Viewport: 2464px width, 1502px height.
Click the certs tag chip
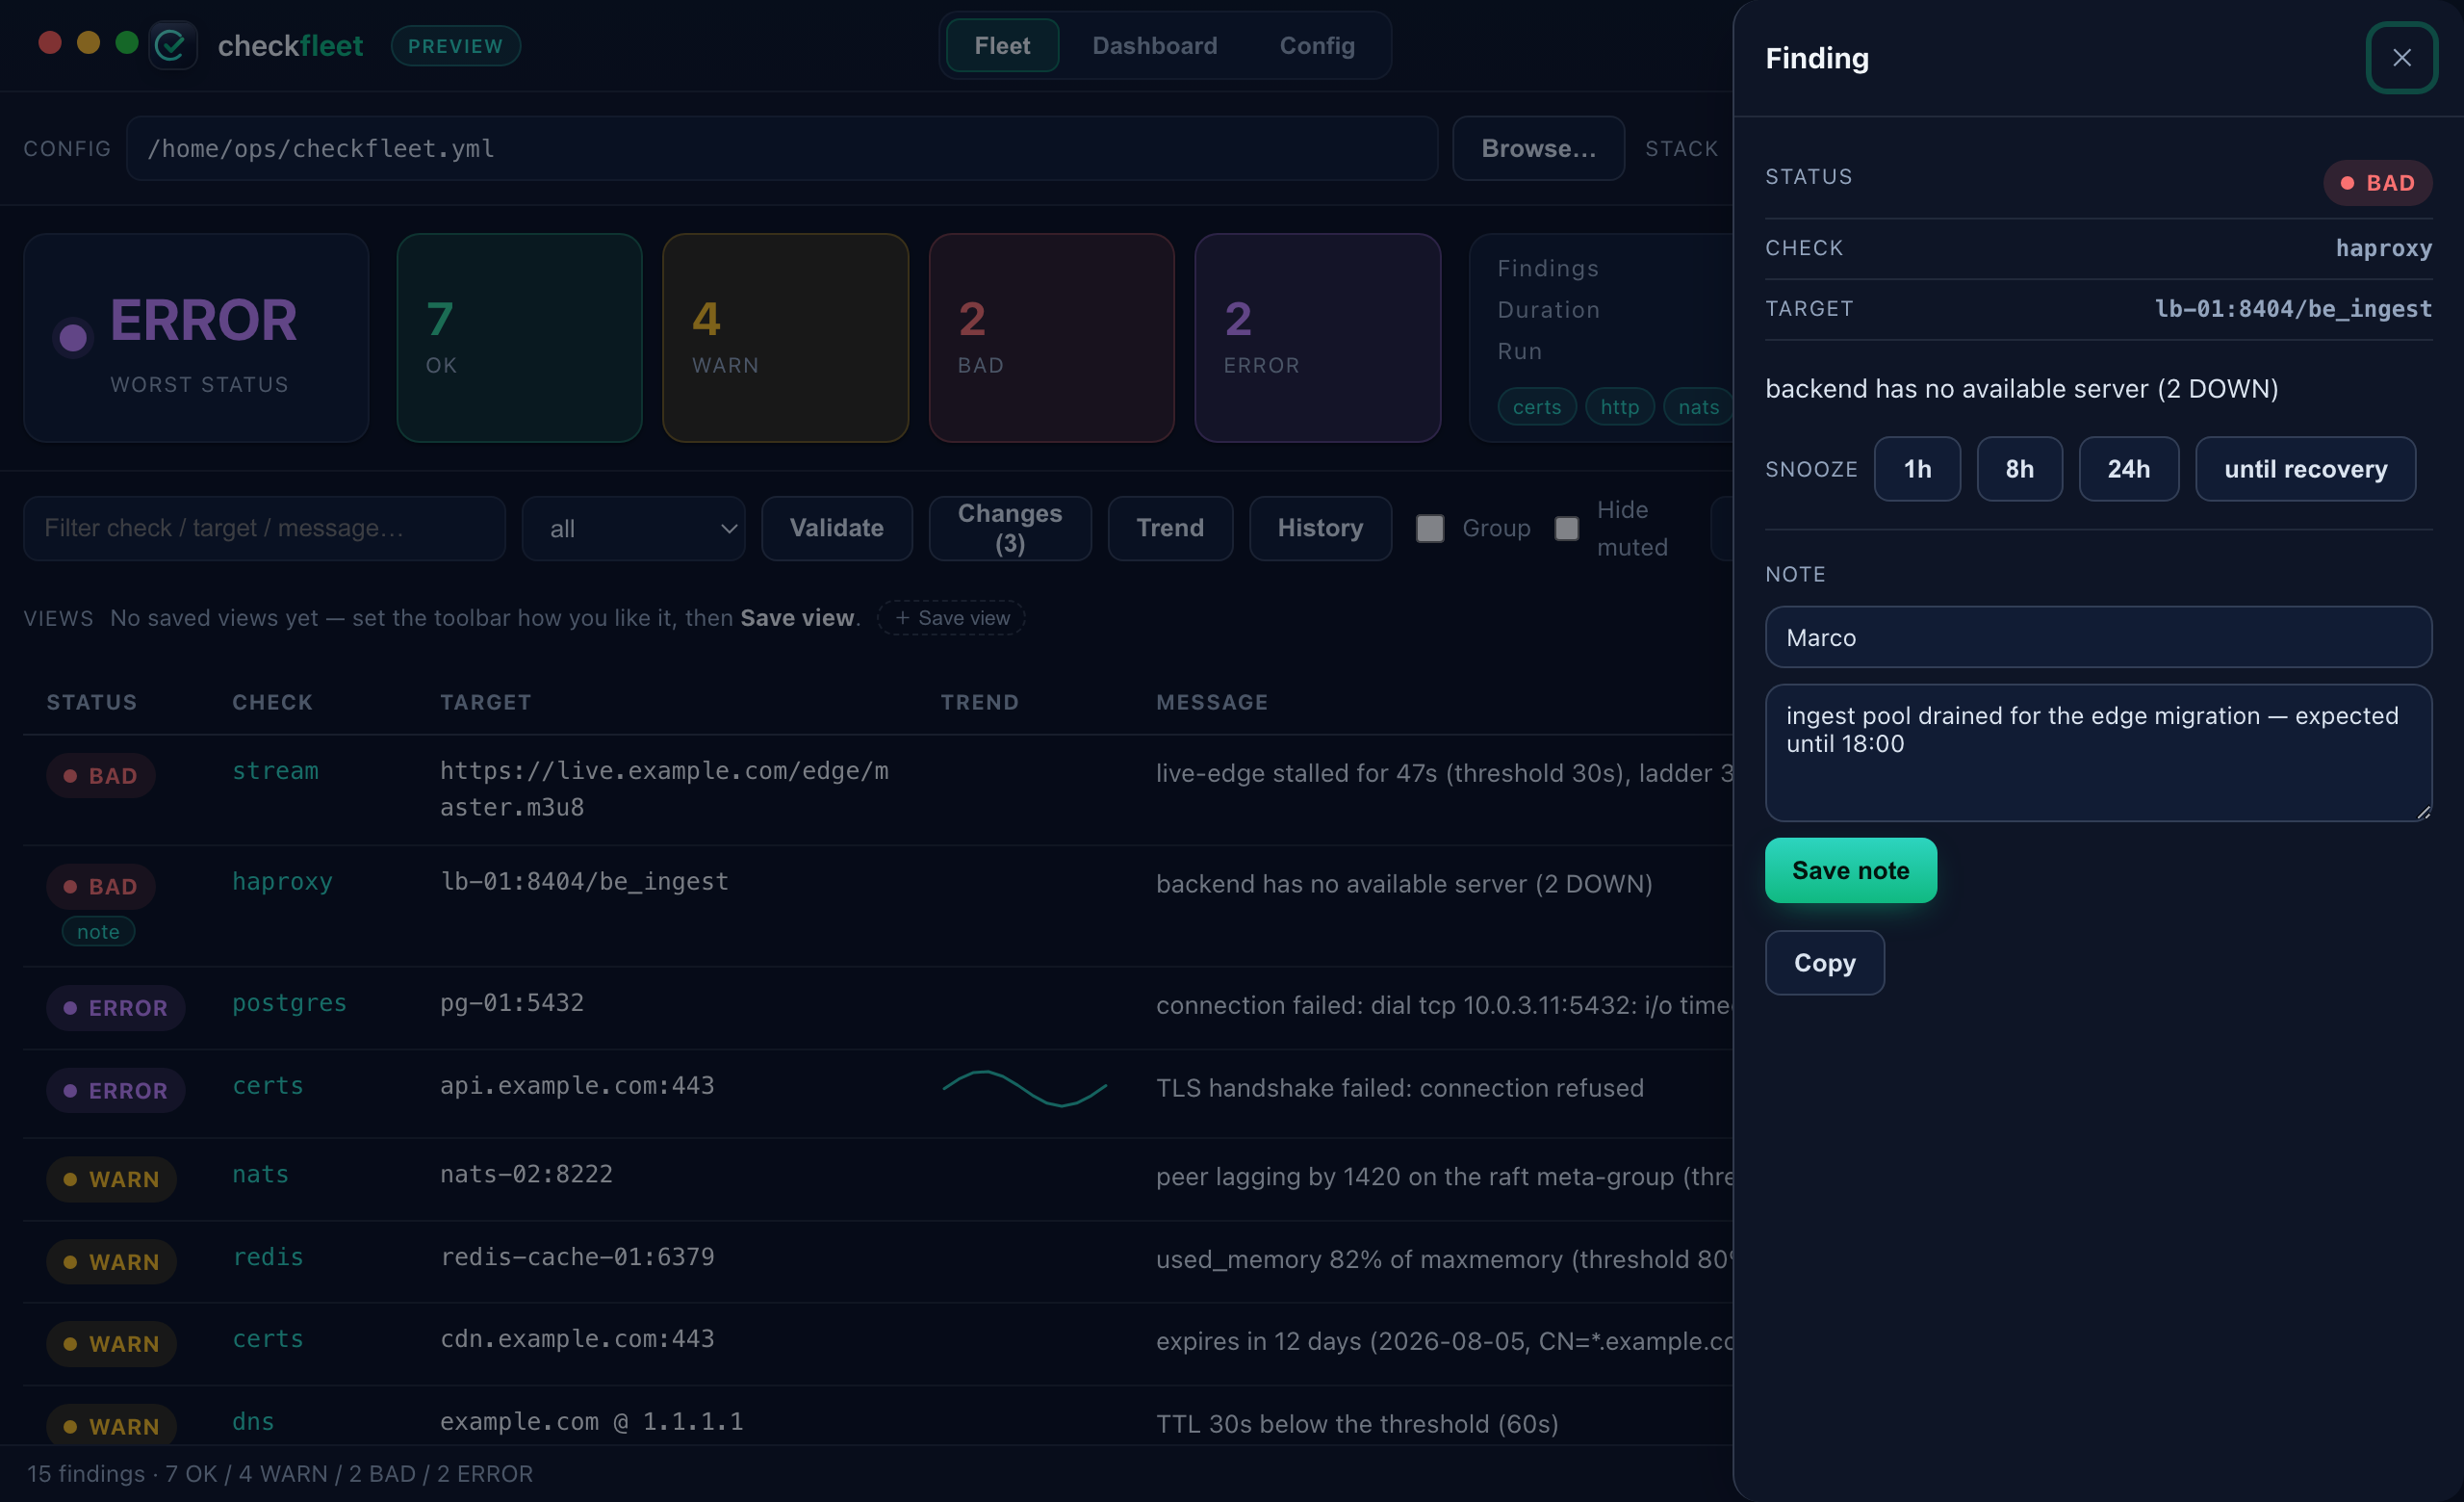click(1536, 407)
